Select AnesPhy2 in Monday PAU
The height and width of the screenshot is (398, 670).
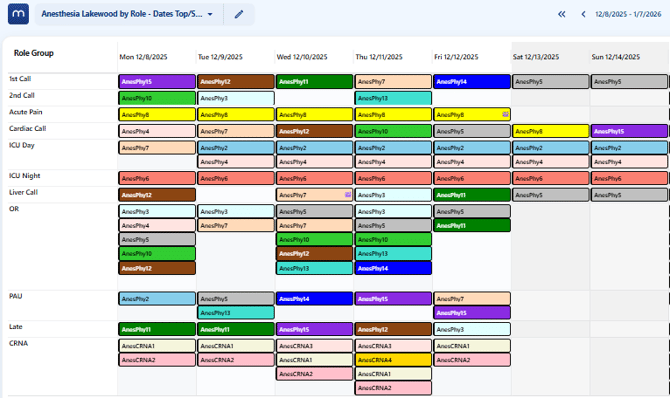157,299
